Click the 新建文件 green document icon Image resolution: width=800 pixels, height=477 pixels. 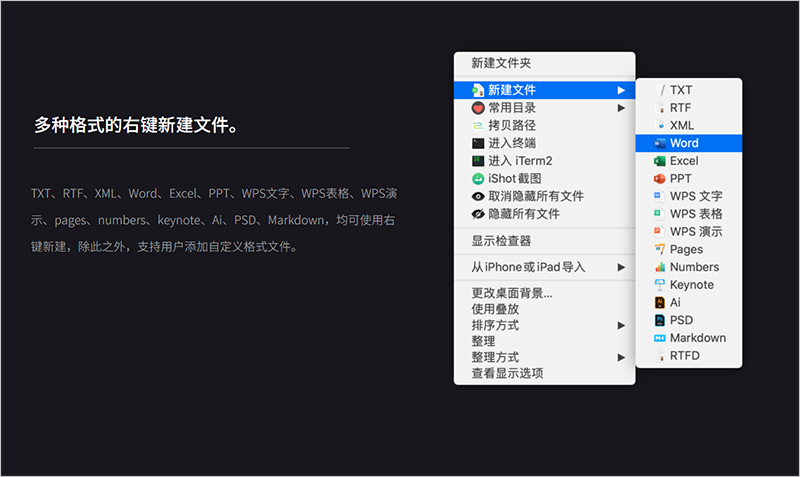coord(478,90)
